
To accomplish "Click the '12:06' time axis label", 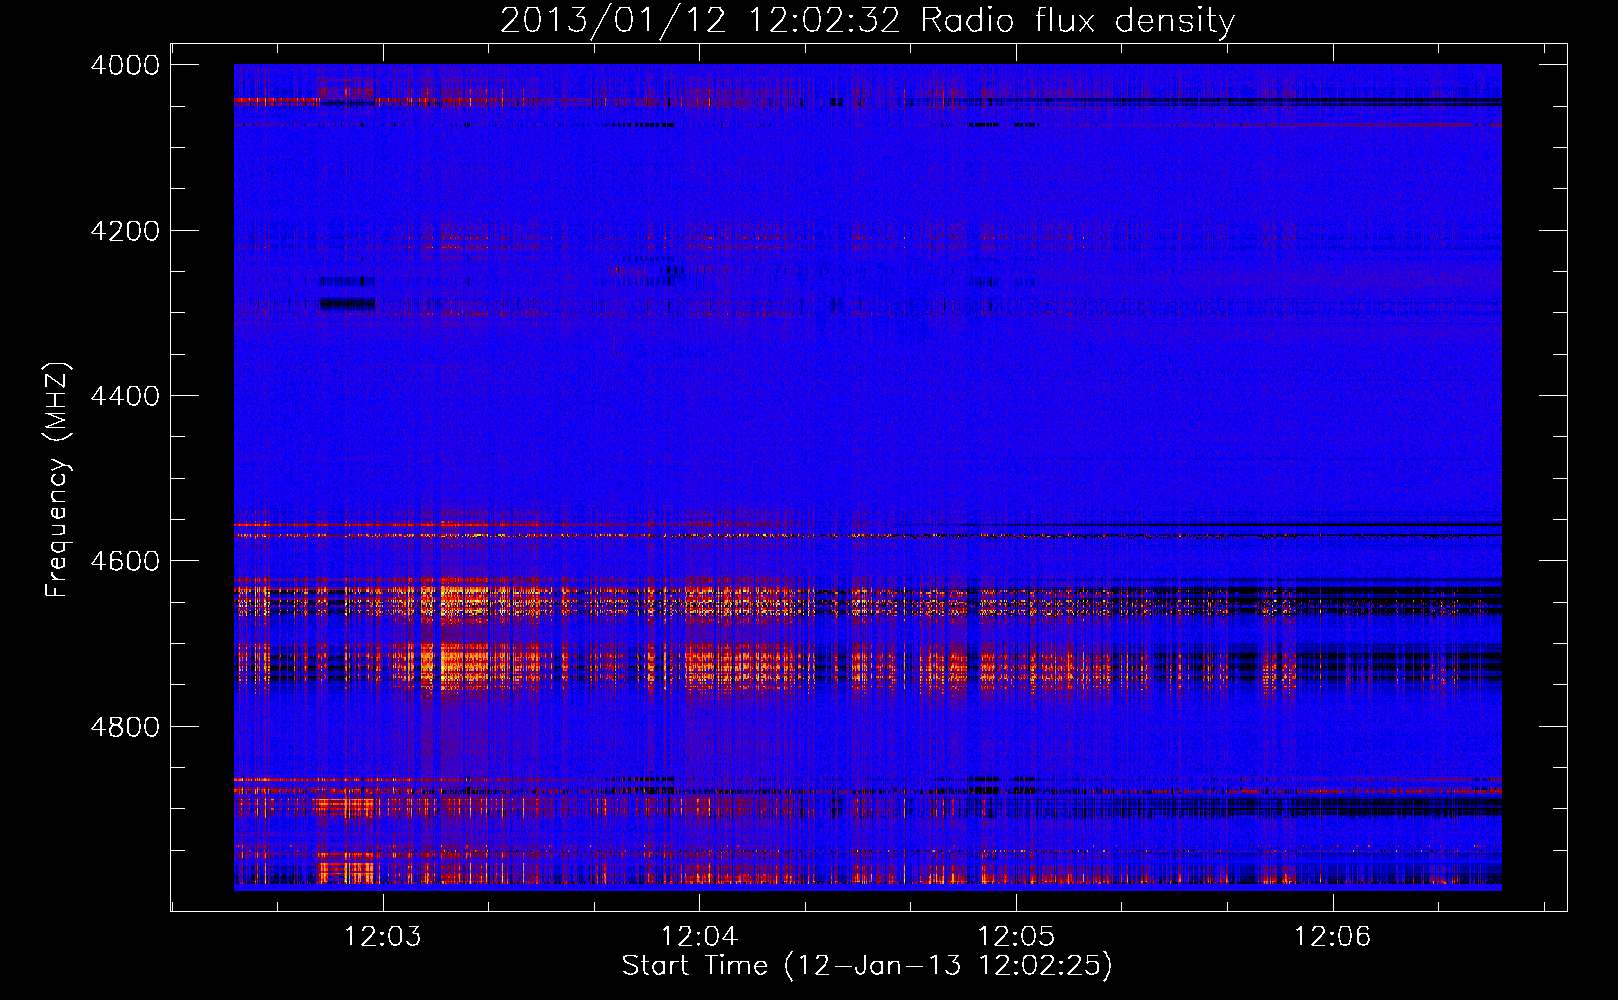I will 1332,937.
